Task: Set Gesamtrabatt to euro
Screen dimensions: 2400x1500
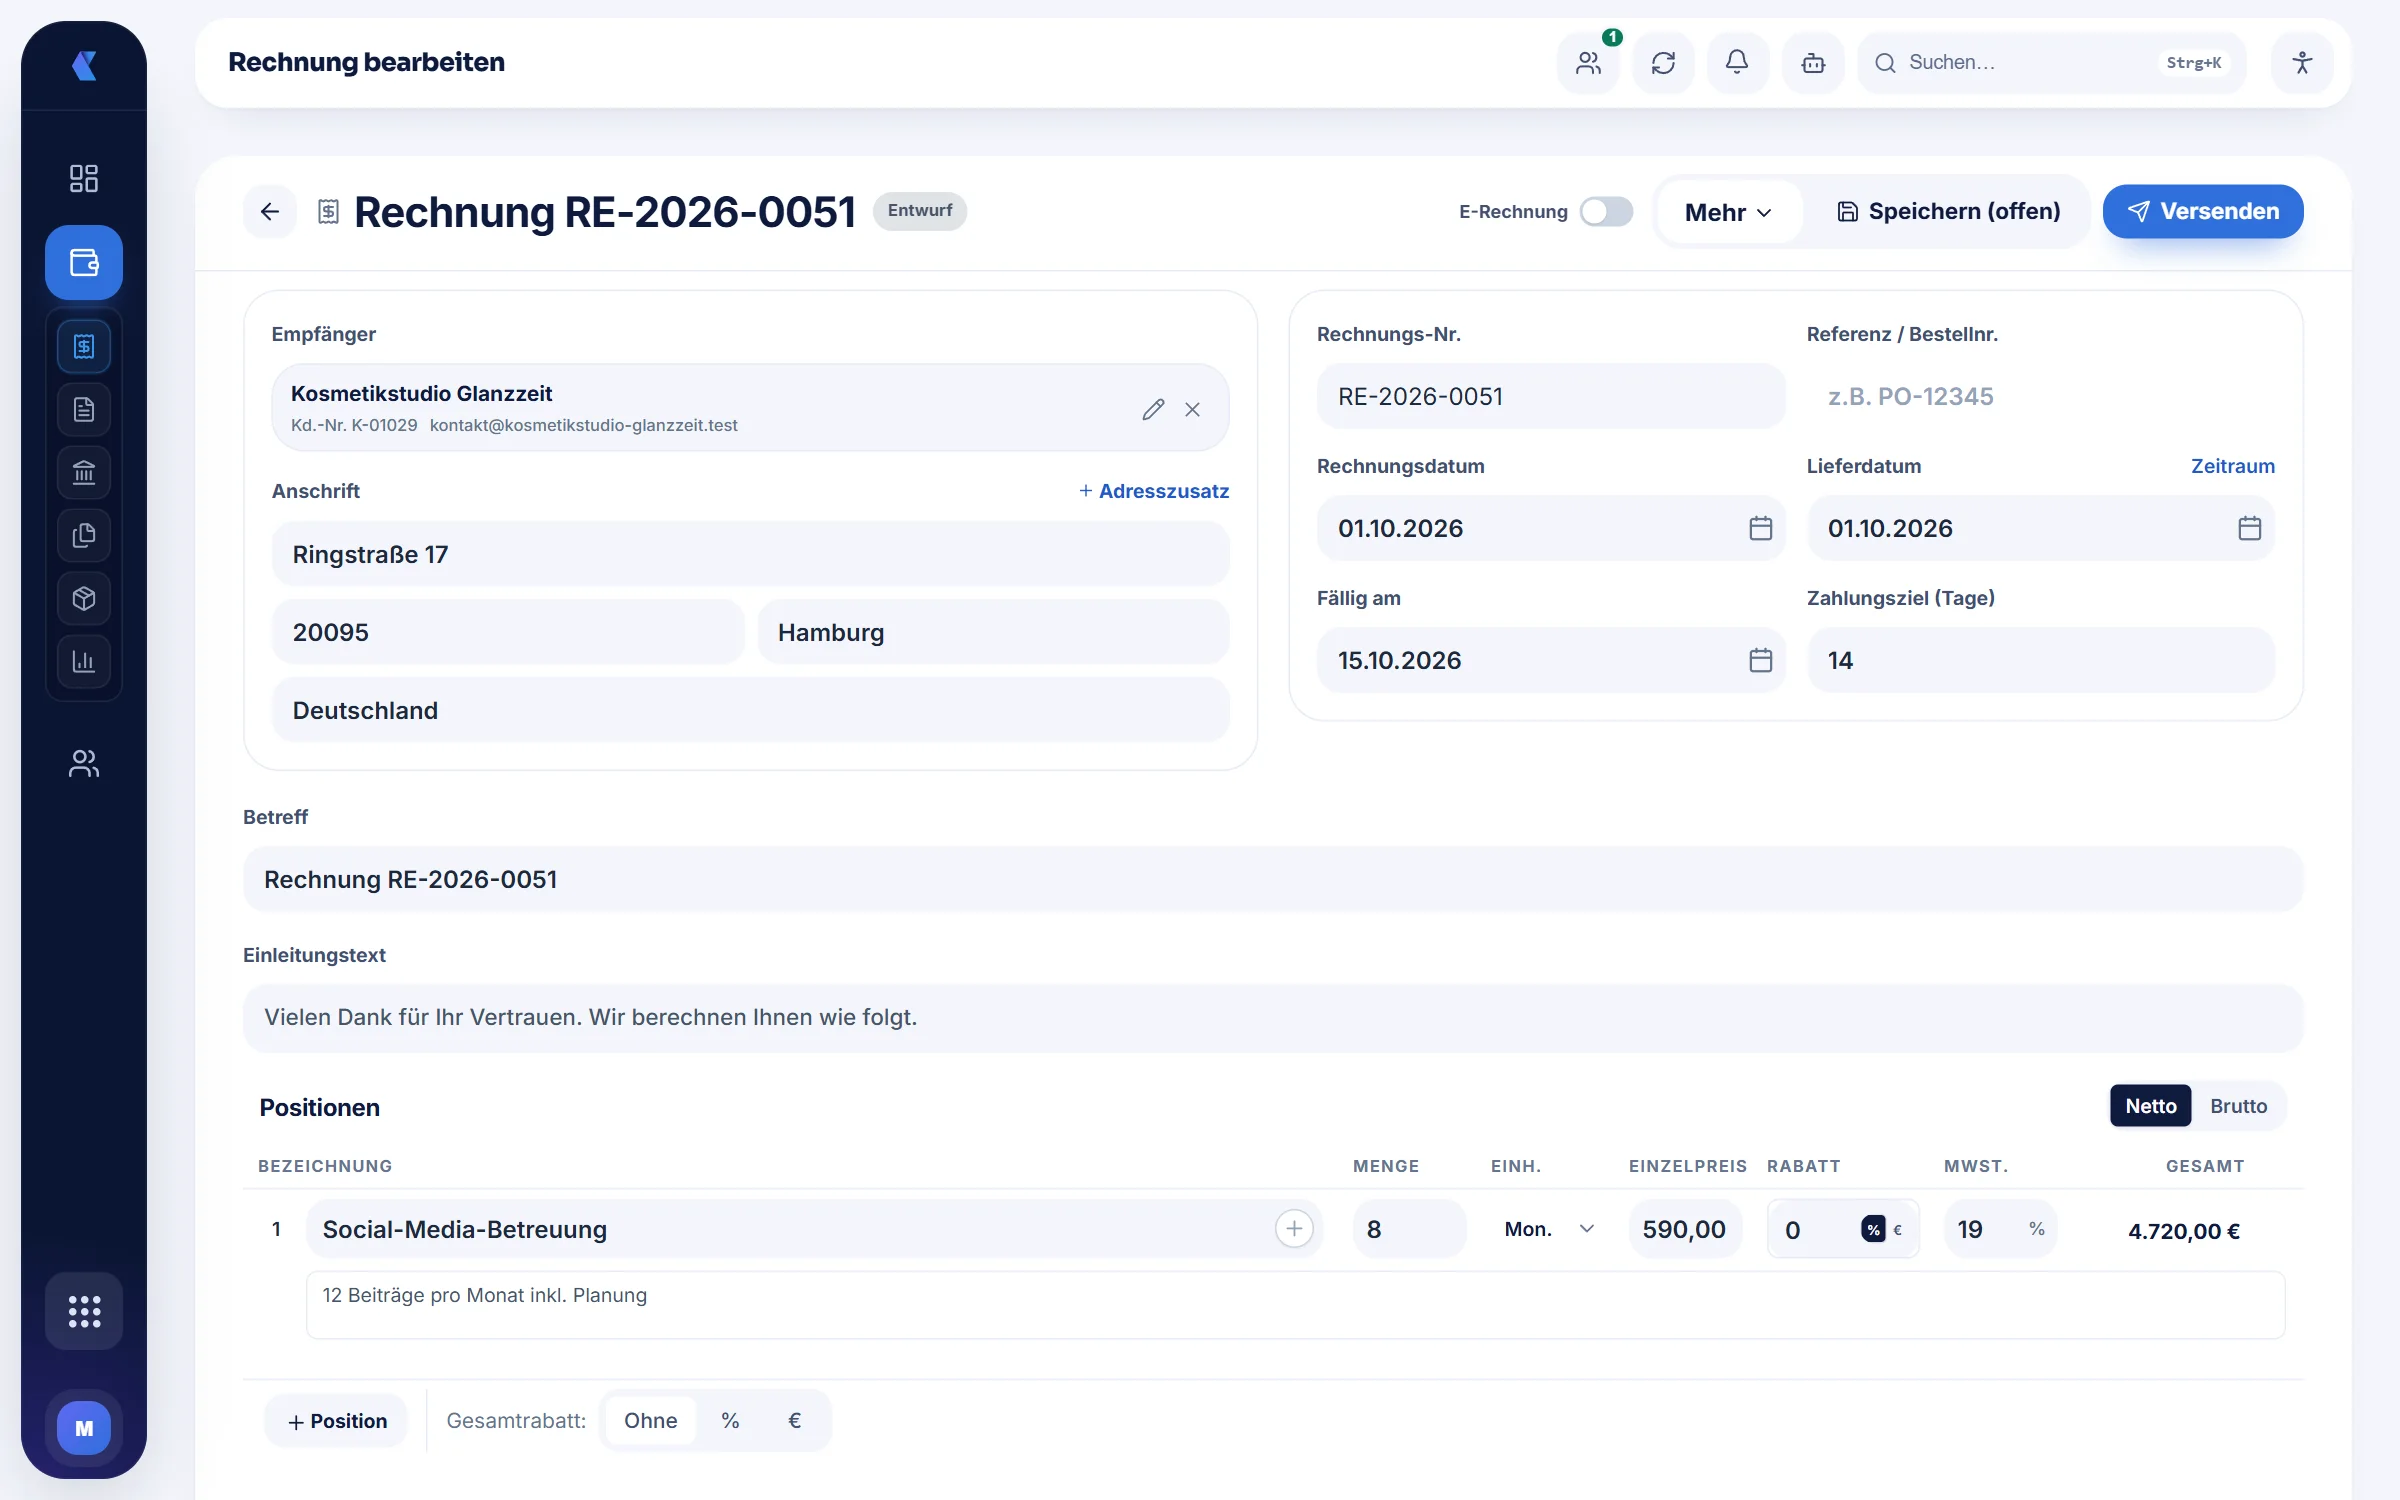Action: (x=794, y=1420)
